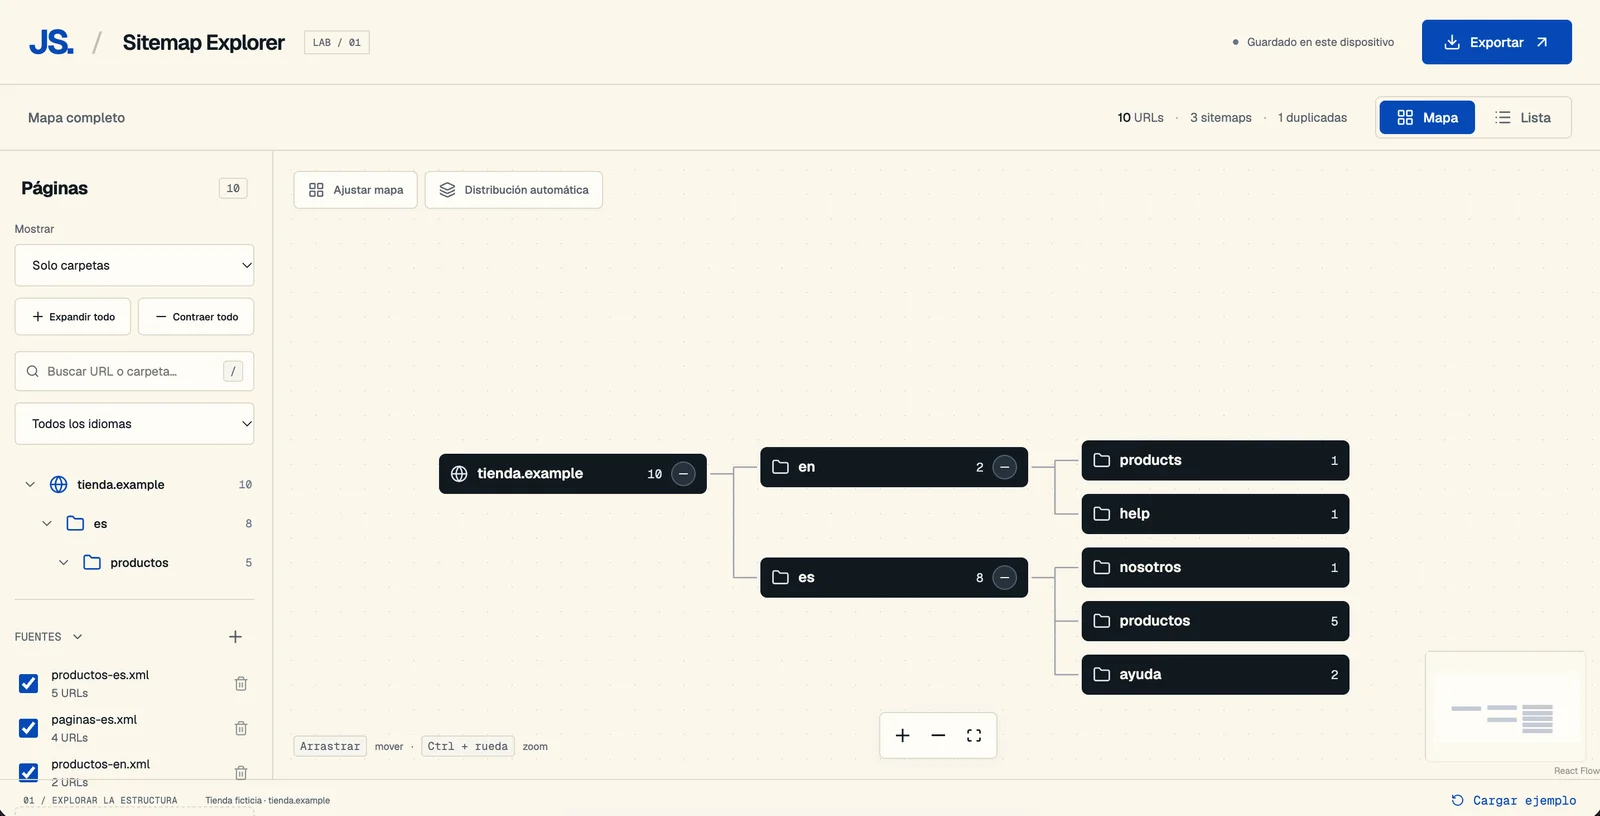Apply Distribución automática layout

pyautogui.click(x=514, y=190)
